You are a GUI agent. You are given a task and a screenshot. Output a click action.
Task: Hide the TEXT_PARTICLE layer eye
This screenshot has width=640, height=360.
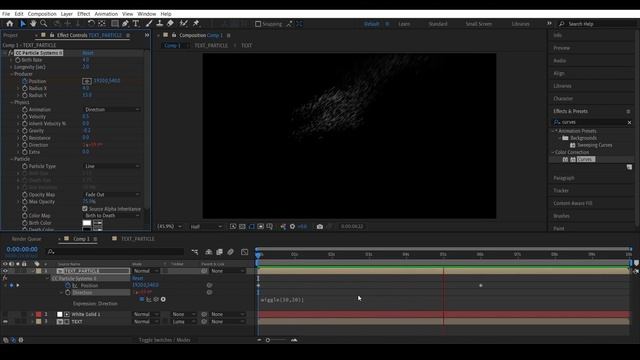(x=5, y=271)
